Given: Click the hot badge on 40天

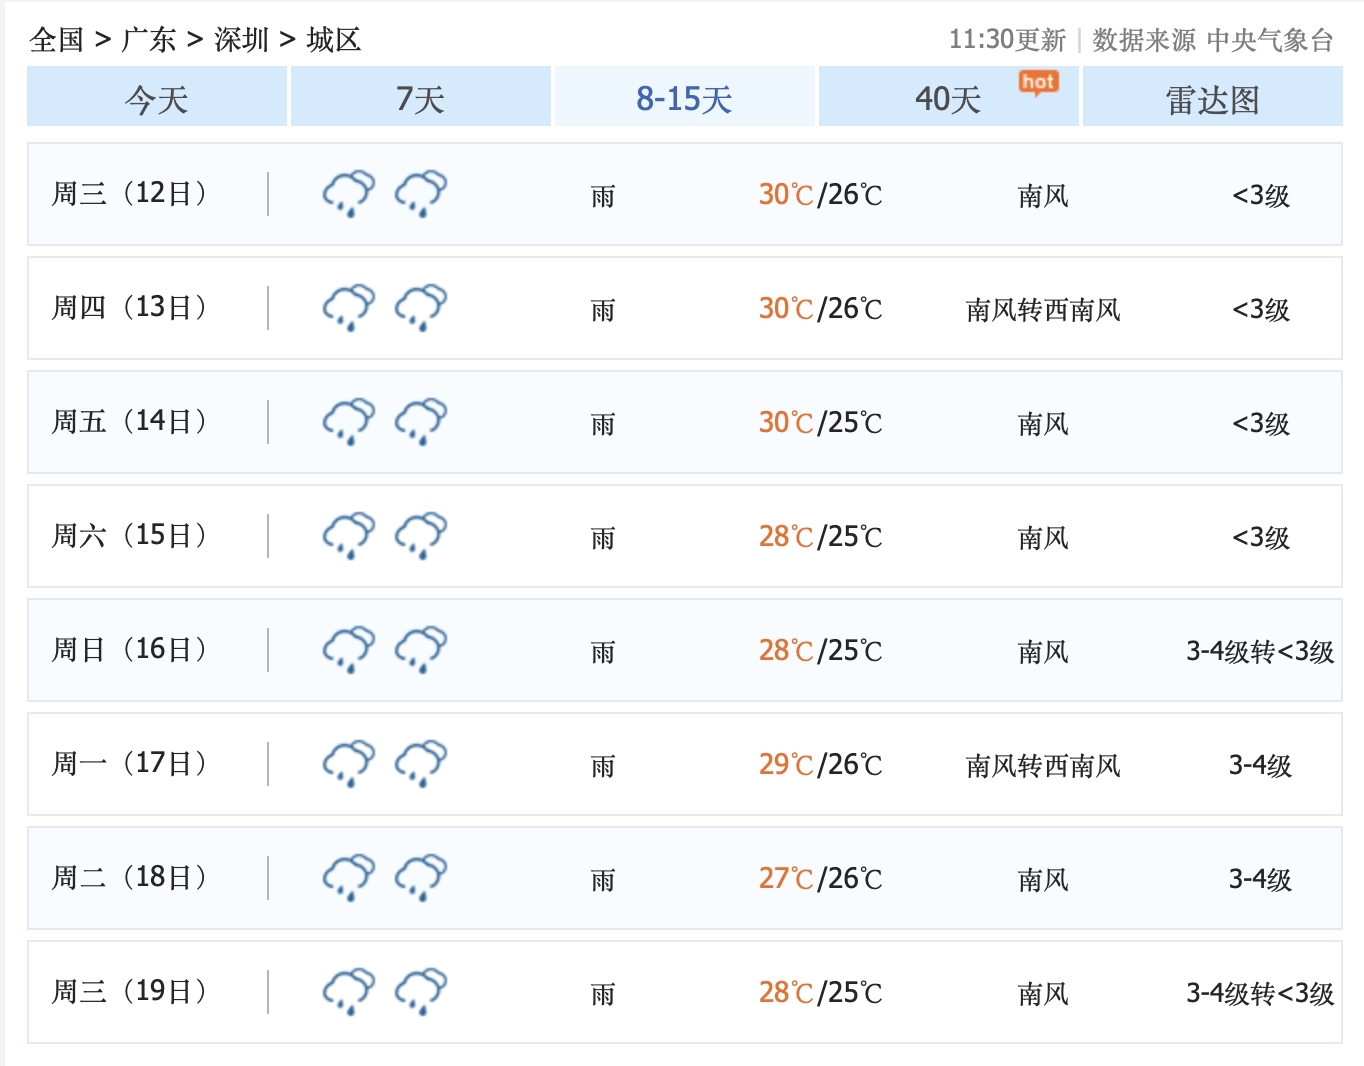Looking at the screenshot, I should 1038,82.
